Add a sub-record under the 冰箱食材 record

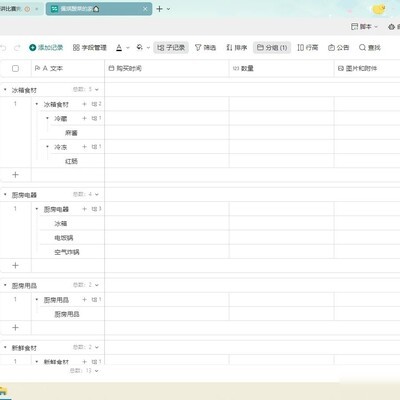pos(84,104)
